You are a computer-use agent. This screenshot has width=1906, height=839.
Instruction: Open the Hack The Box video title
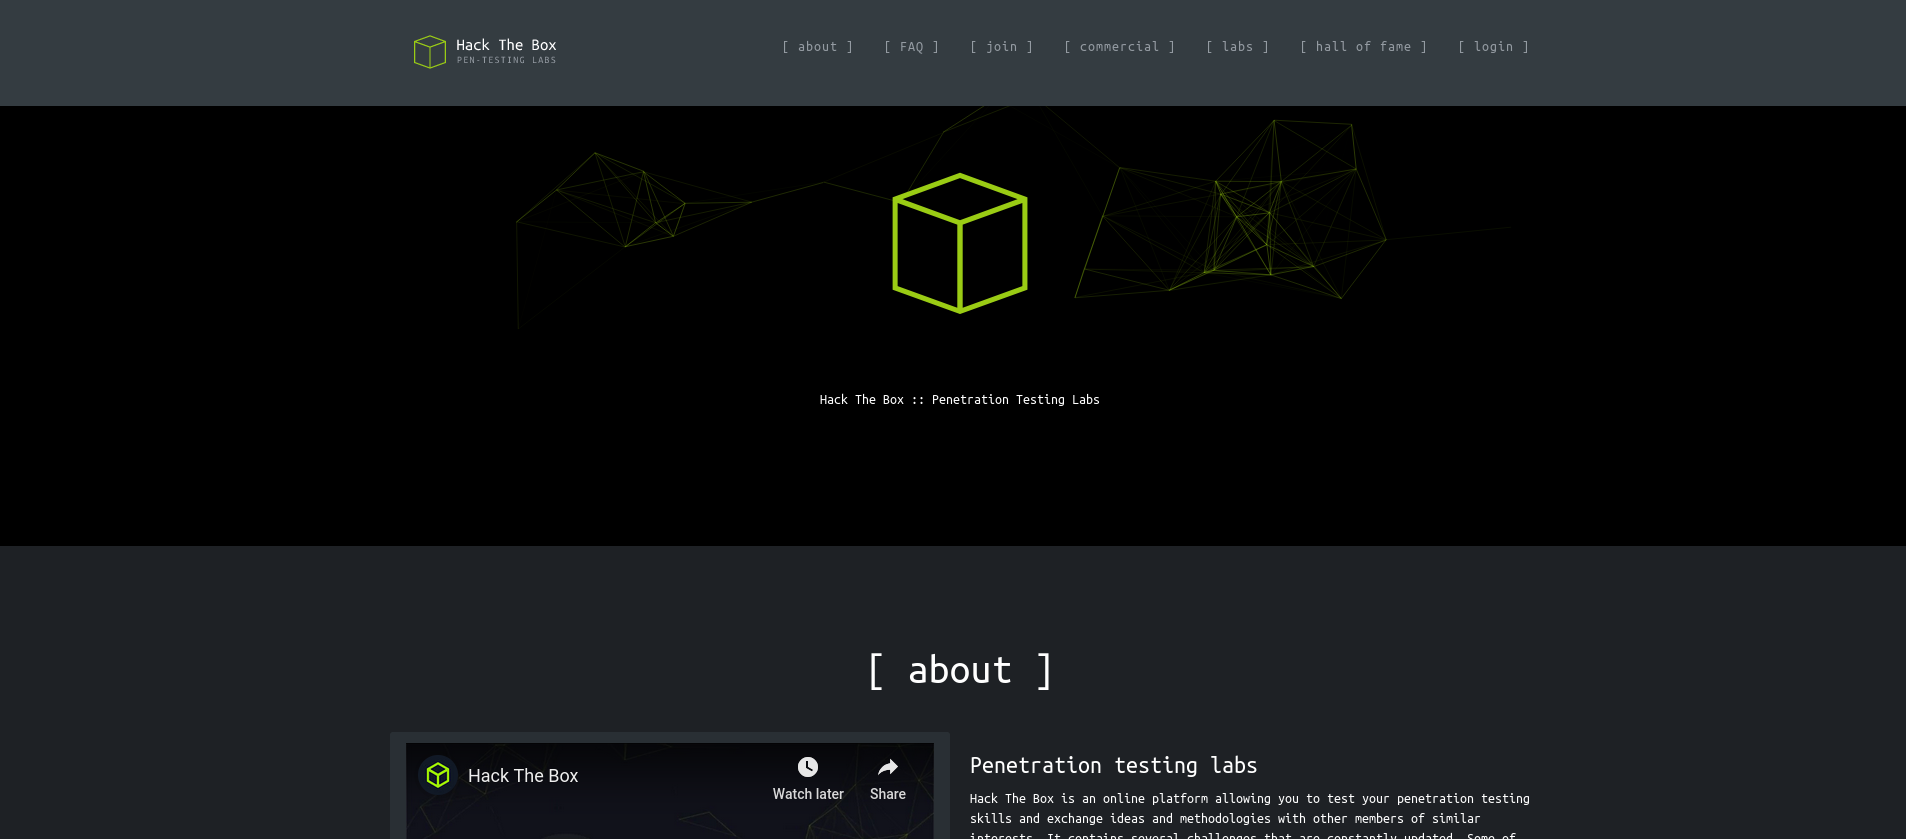point(523,776)
